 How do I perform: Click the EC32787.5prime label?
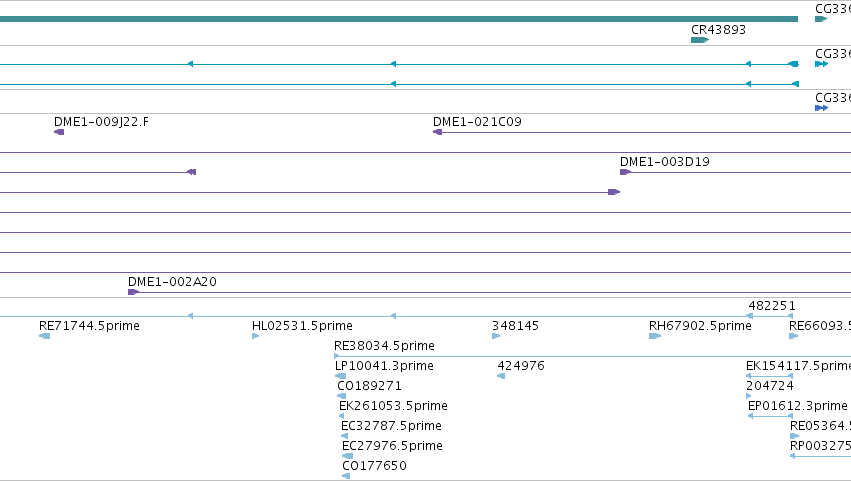point(391,426)
